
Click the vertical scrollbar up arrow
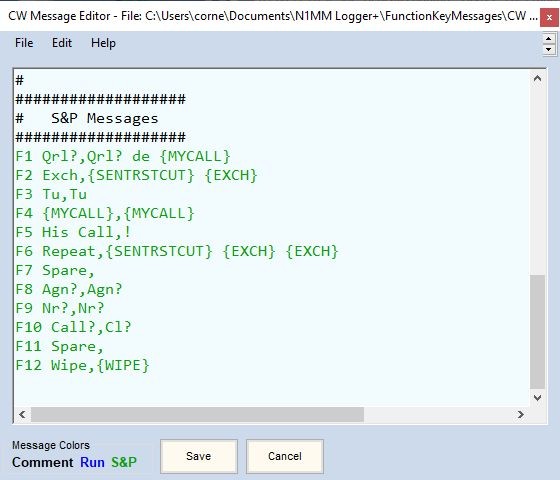(x=537, y=78)
